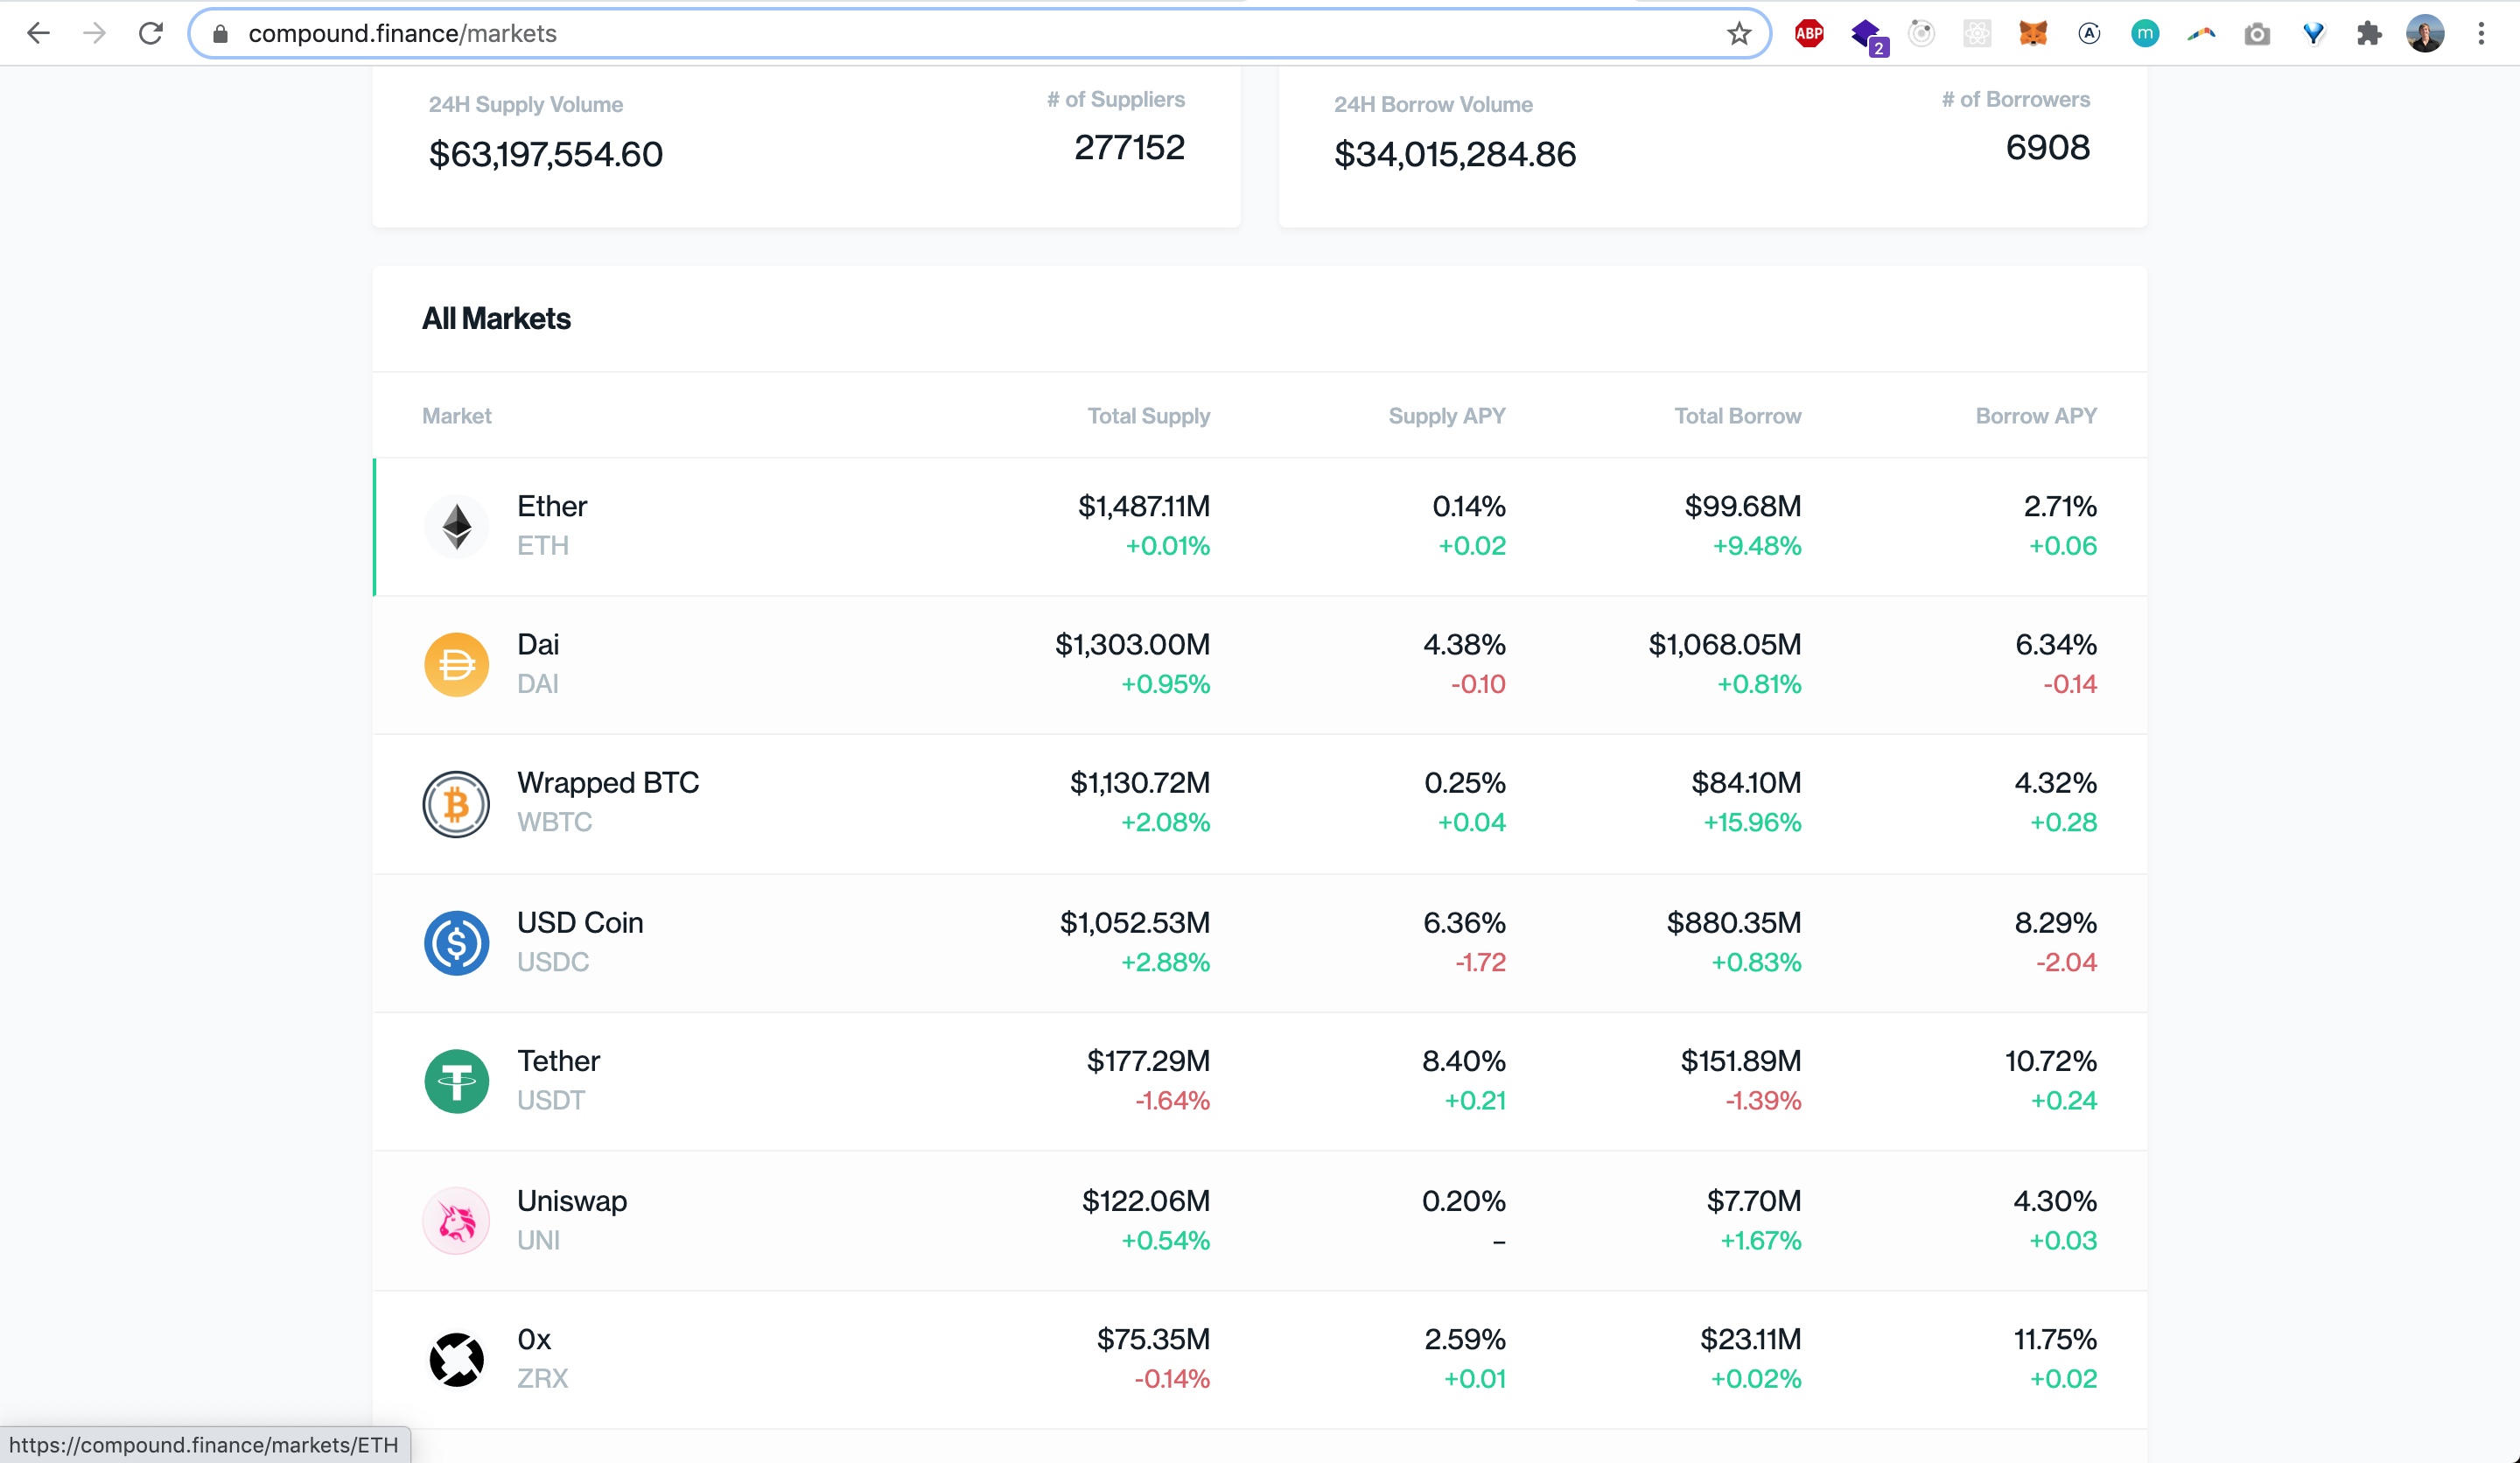Viewport: 2520px width, 1463px height.
Task: Click the Borrow APY column header
Action: click(x=2035, y=416)
